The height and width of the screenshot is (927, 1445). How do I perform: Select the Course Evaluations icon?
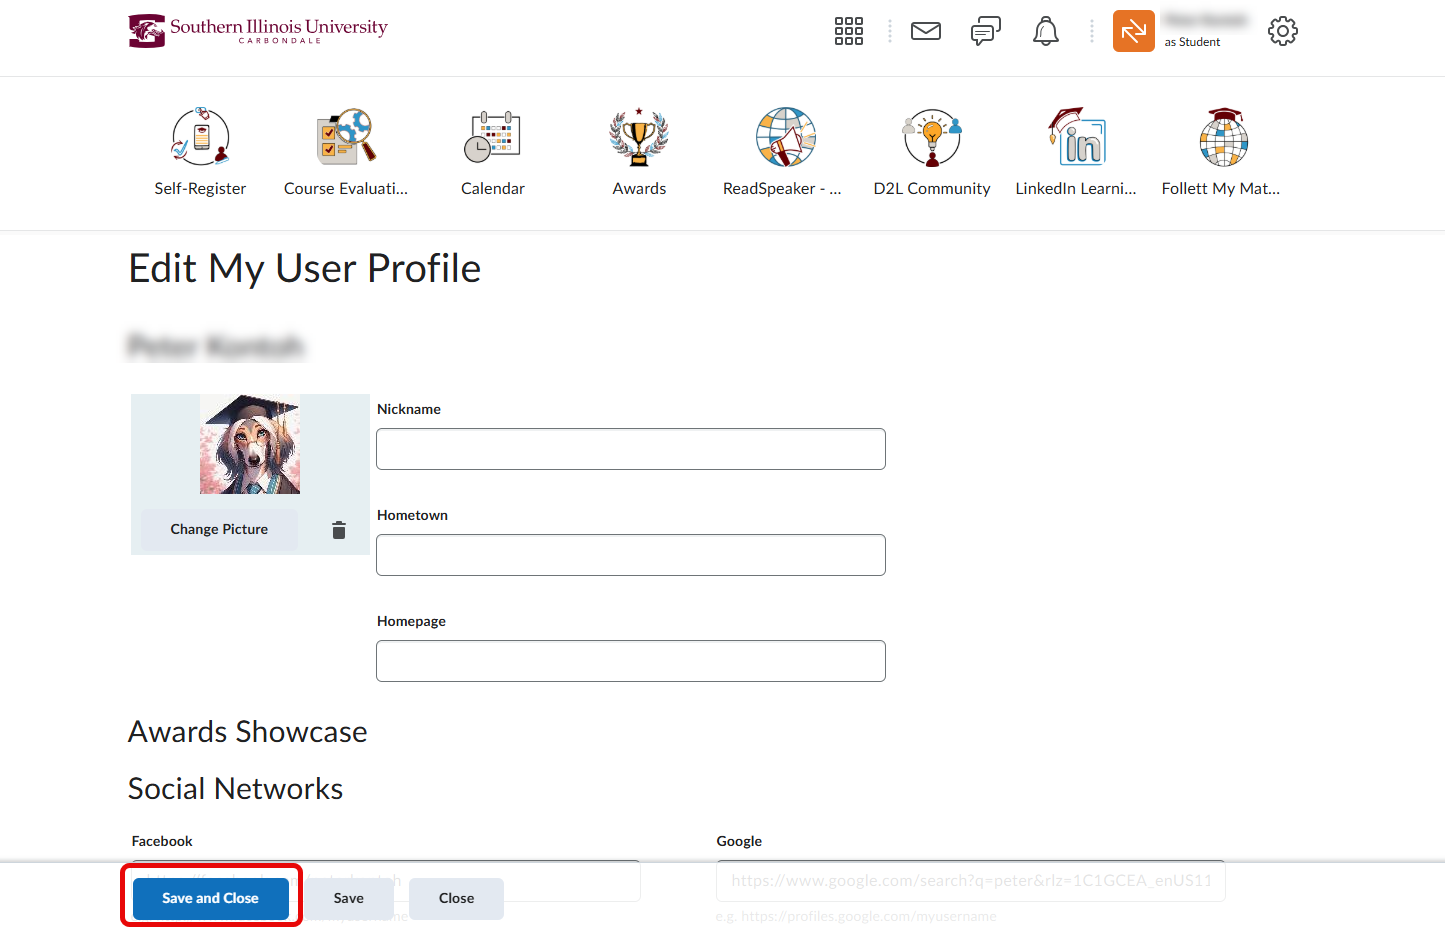pos(345,137)
